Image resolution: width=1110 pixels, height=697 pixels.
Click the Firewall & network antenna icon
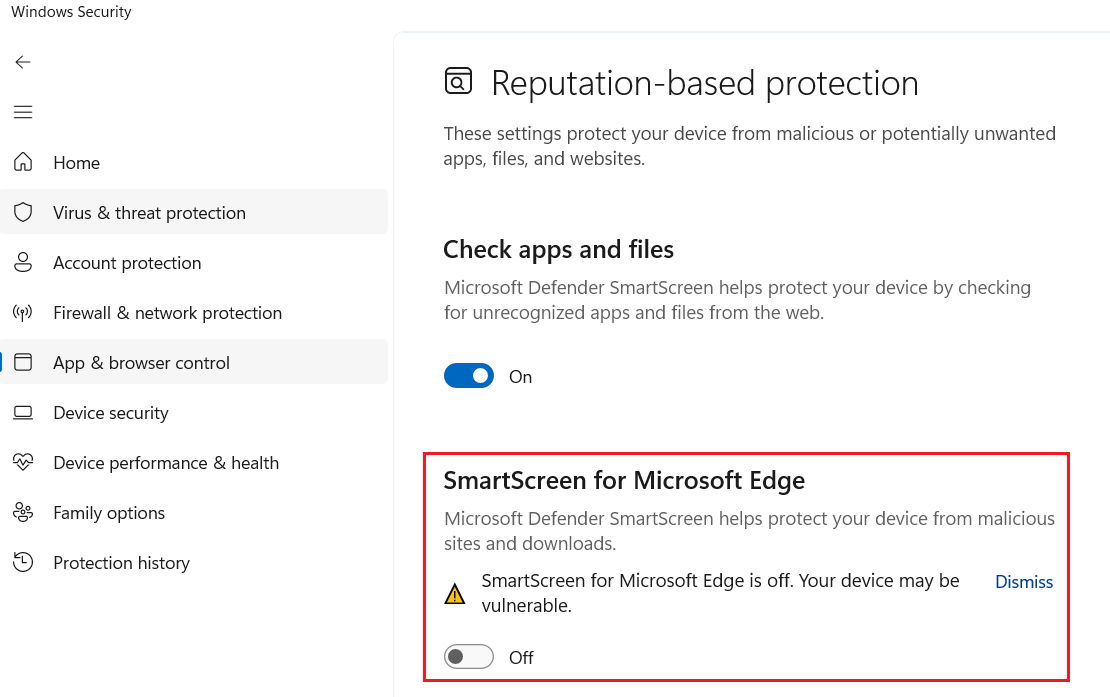(x=23, y=312)
